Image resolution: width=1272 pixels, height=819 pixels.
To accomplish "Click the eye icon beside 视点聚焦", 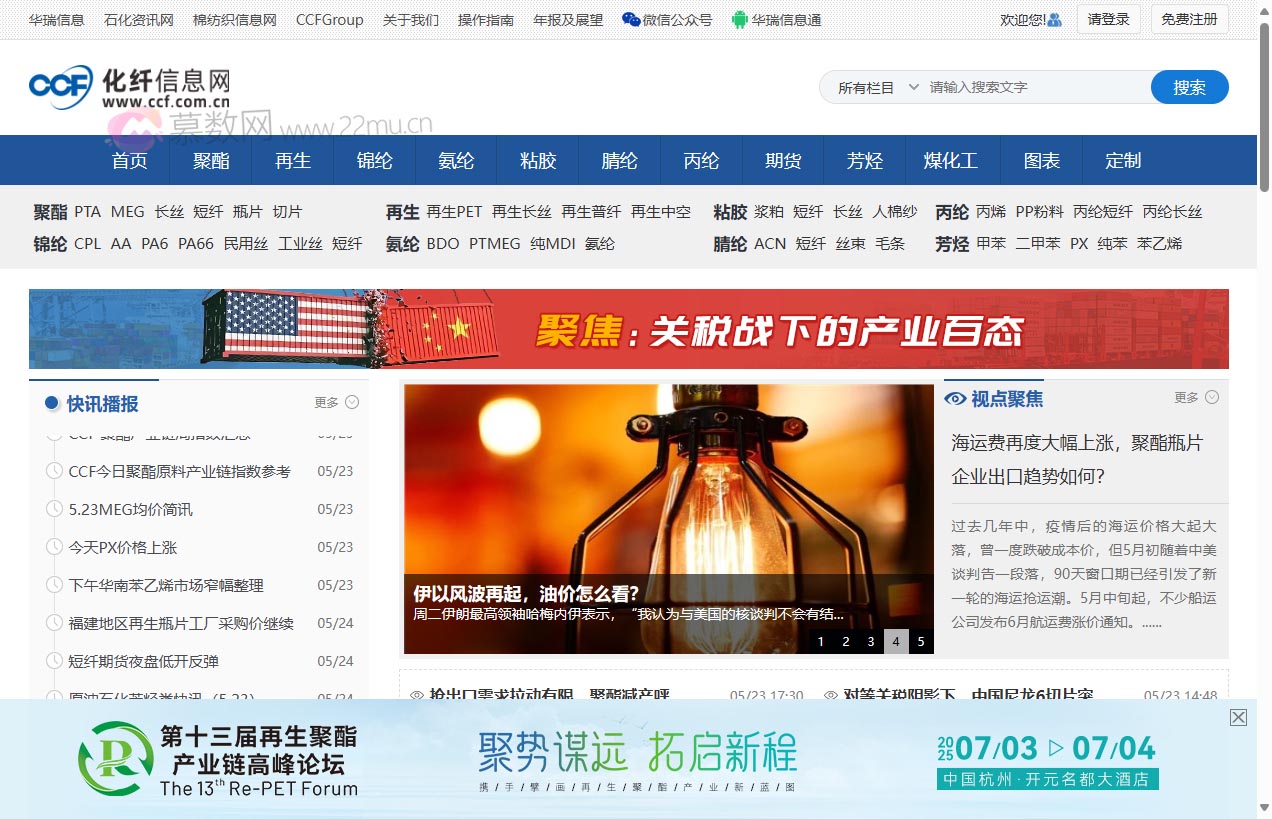I will (956, 397).
